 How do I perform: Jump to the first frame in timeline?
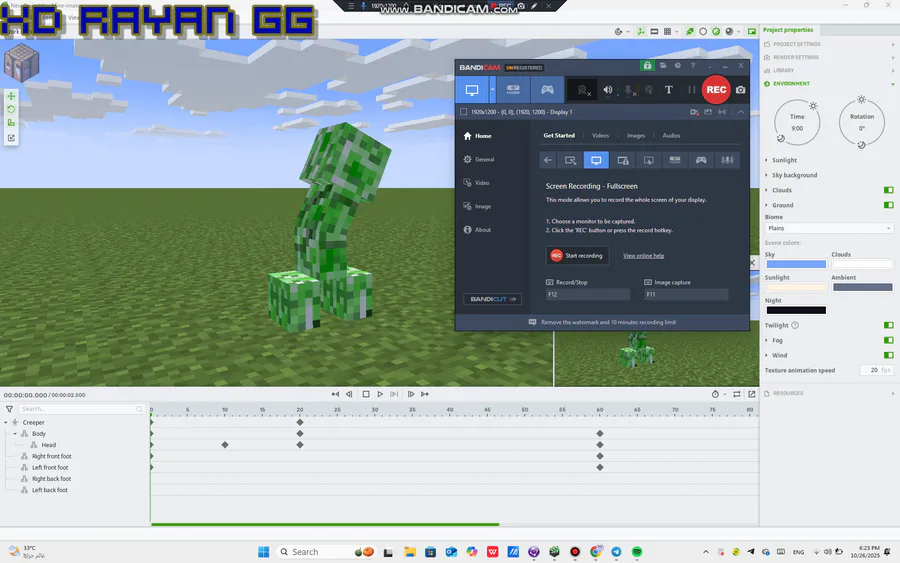click(x=335, y=394)
